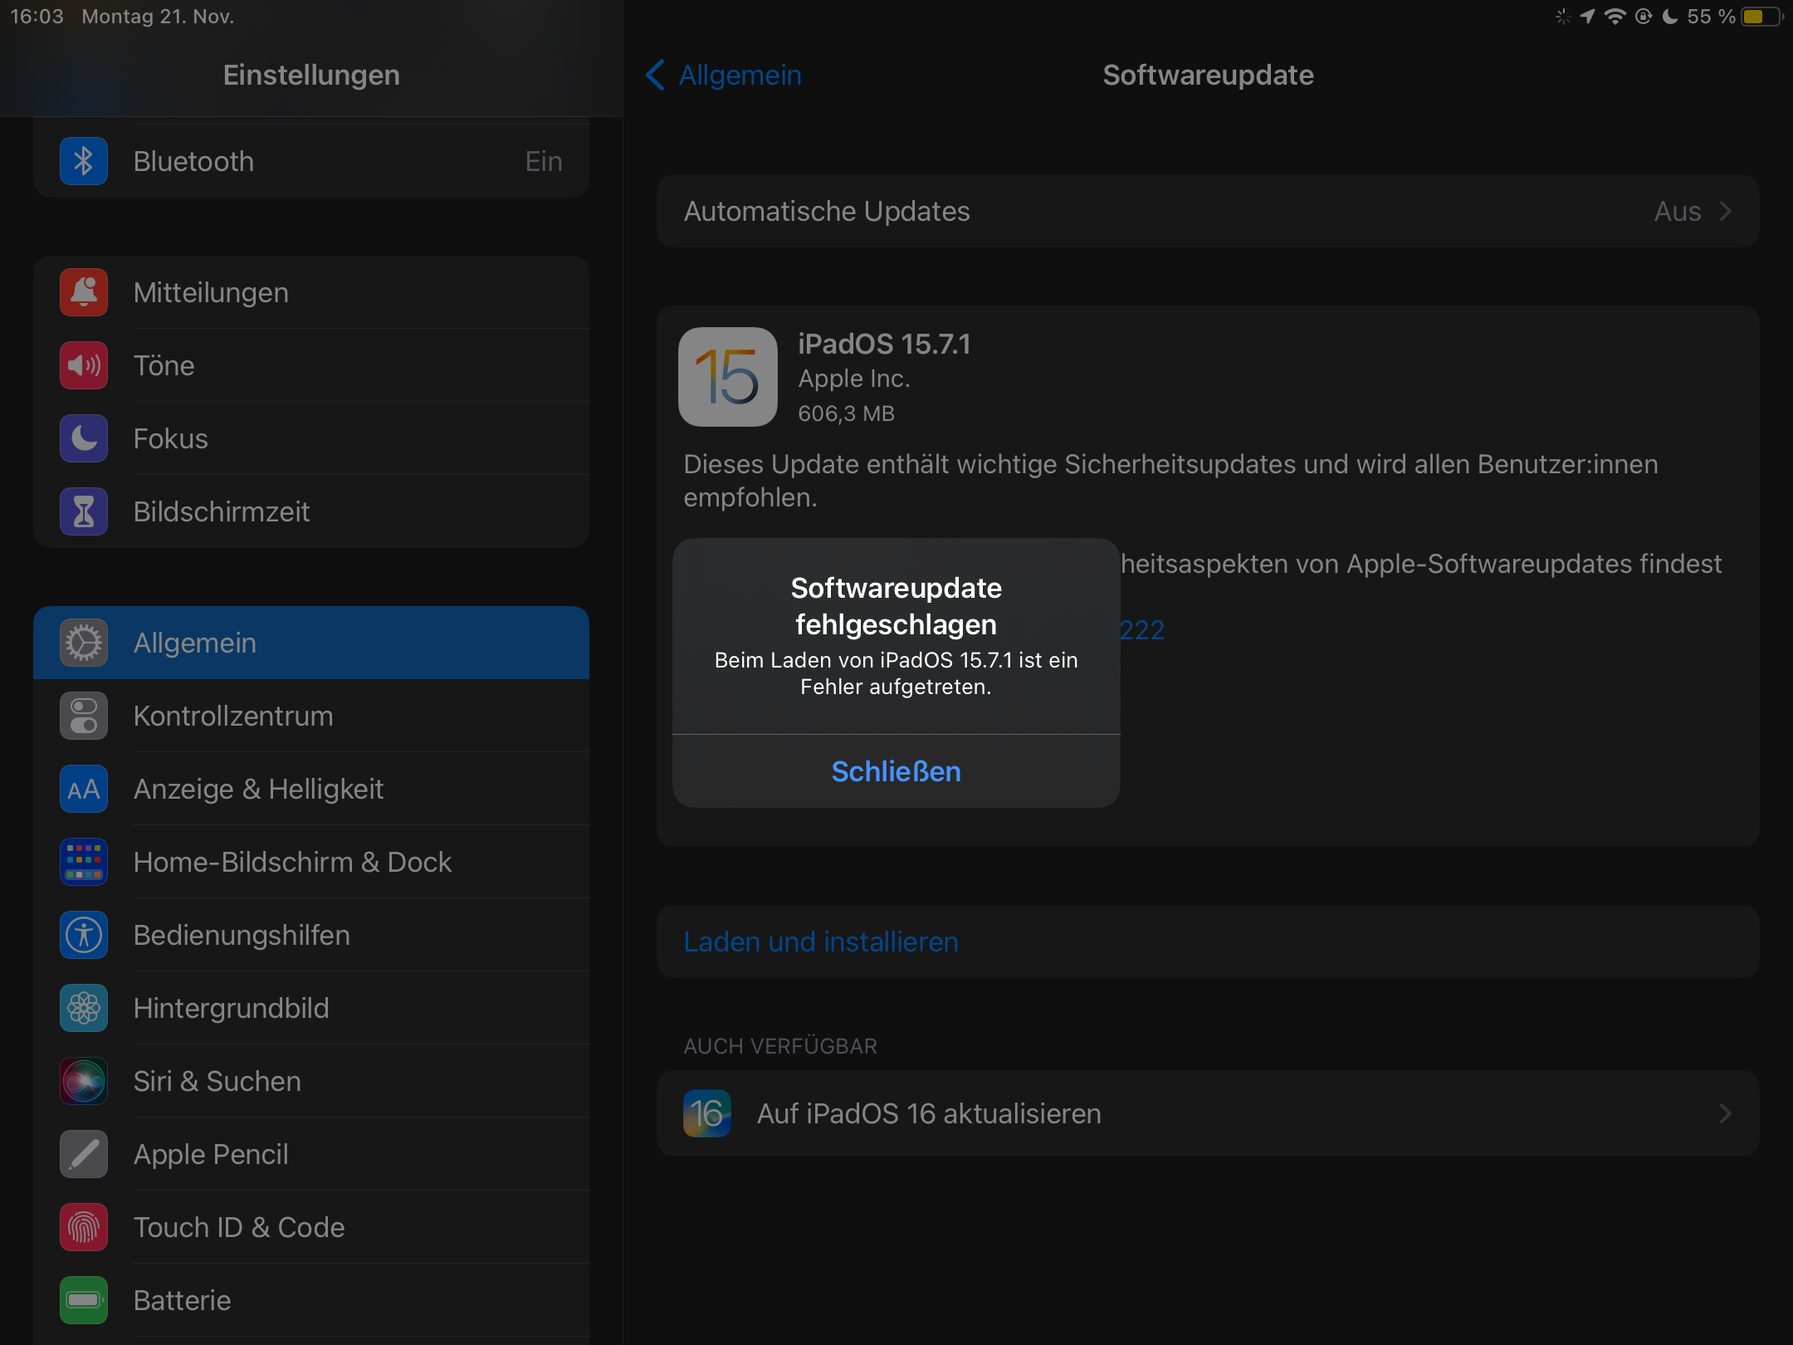Tap the Softwareupdate fehlgeschlagen alert title
The height and width of the screenshot is (1345, 1793).
coord(896,606)
